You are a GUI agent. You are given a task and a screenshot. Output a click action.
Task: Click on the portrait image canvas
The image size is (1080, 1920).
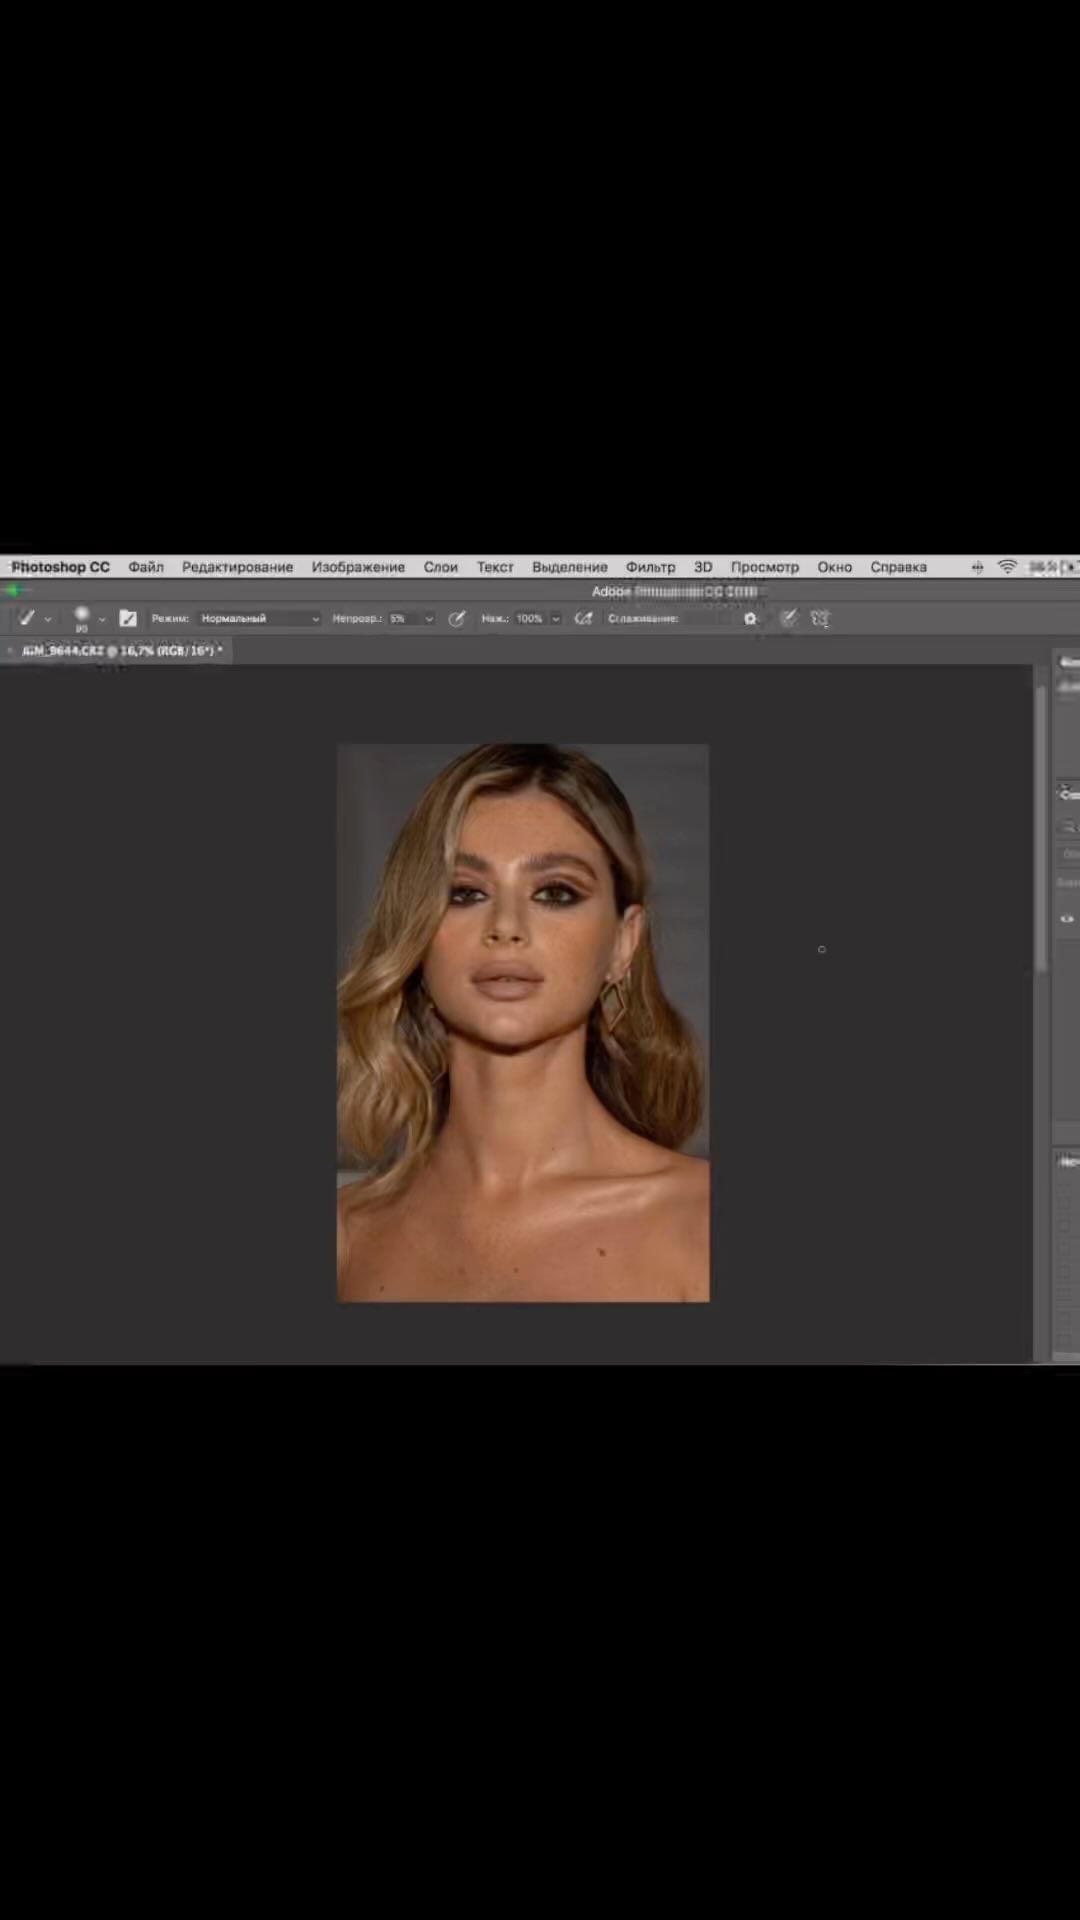pos(523,1022)
